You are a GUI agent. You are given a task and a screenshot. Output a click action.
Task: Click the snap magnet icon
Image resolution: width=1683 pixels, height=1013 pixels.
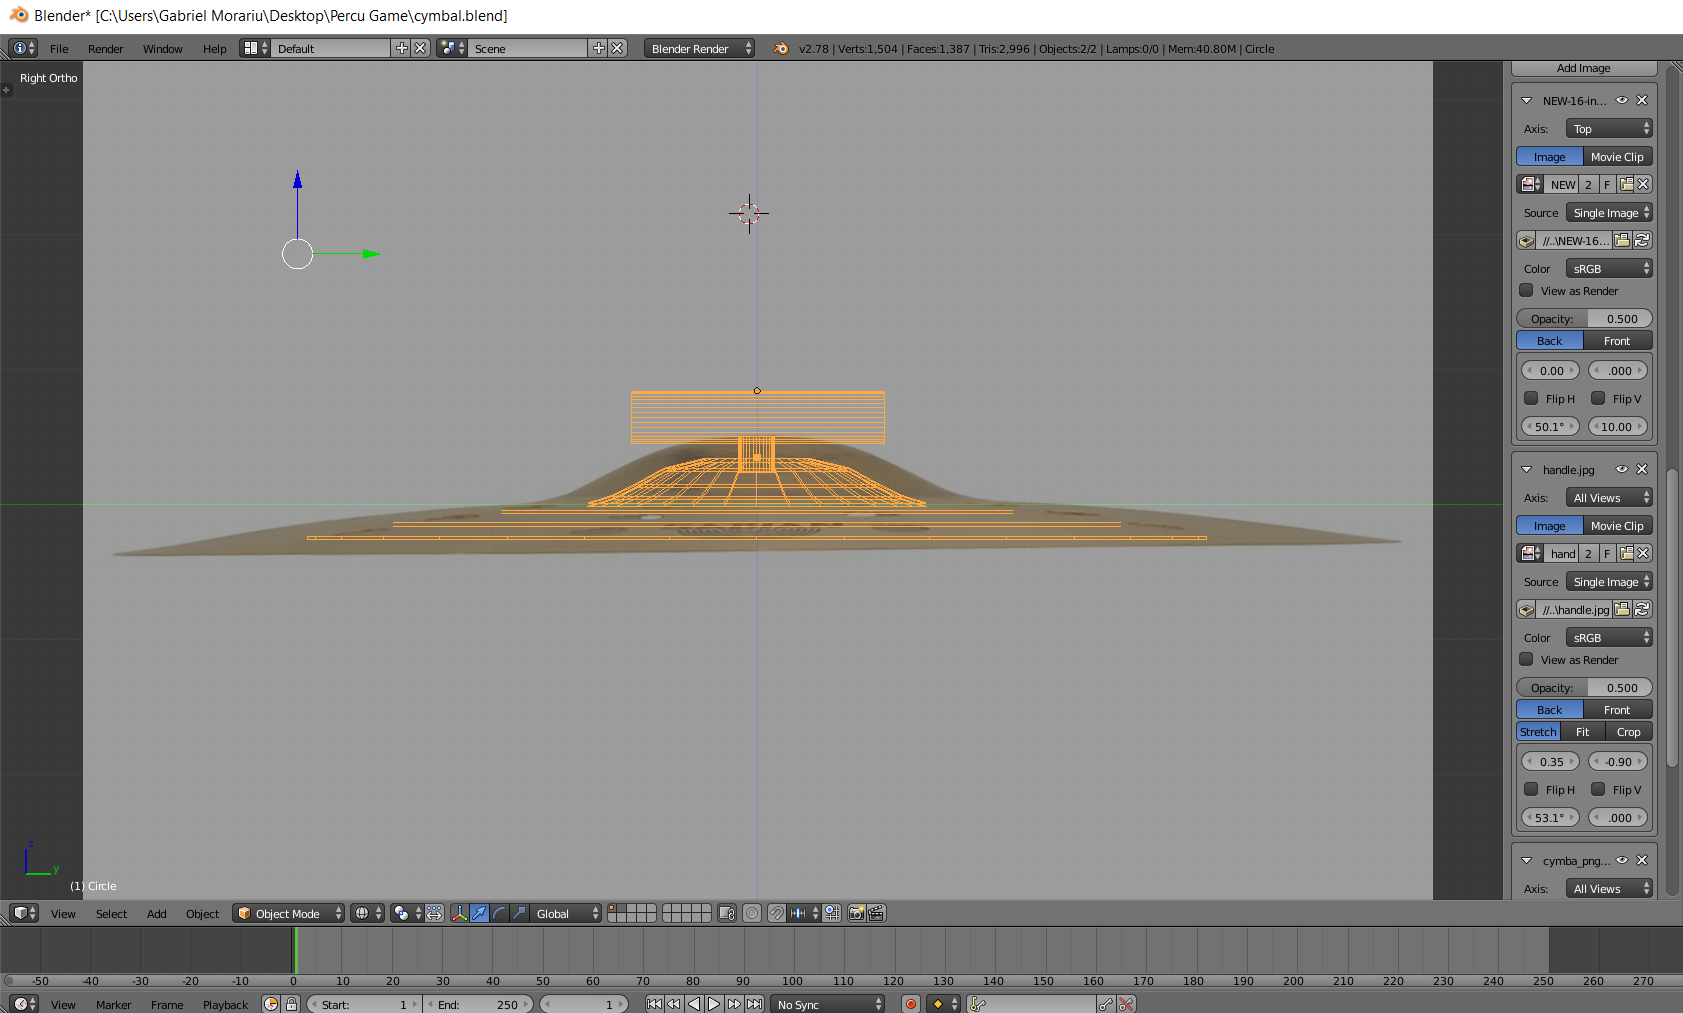tap(777, 913)
